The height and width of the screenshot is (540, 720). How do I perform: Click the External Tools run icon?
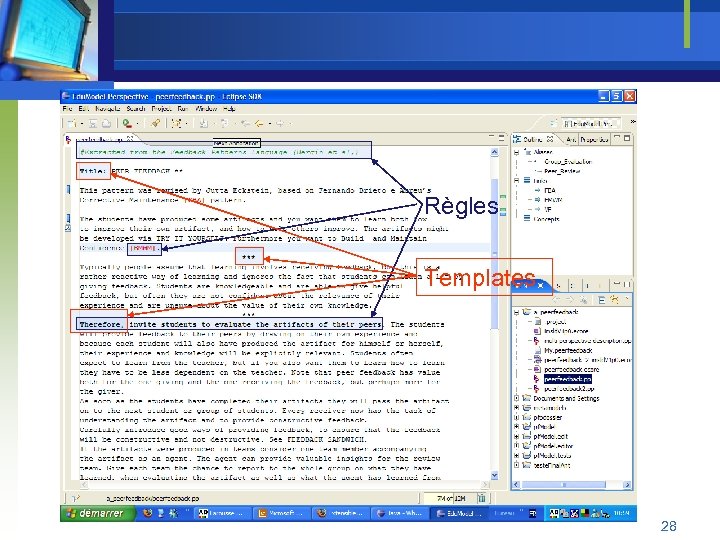pyautogui.click(x=127, y=124)
